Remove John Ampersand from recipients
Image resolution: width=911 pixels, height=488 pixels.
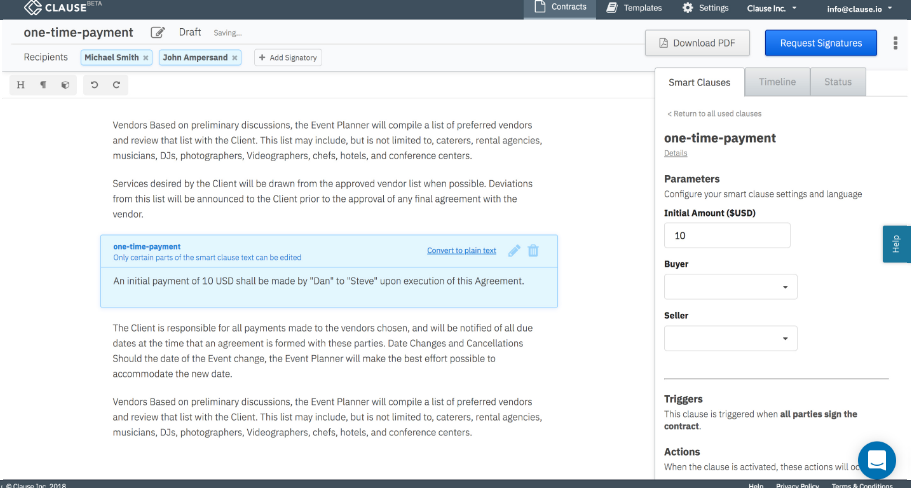(235, 58)
